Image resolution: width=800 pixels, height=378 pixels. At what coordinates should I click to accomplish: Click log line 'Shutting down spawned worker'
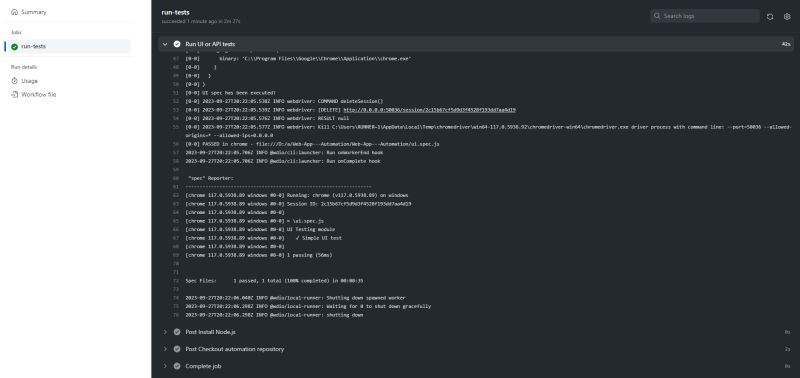point(295,298)
